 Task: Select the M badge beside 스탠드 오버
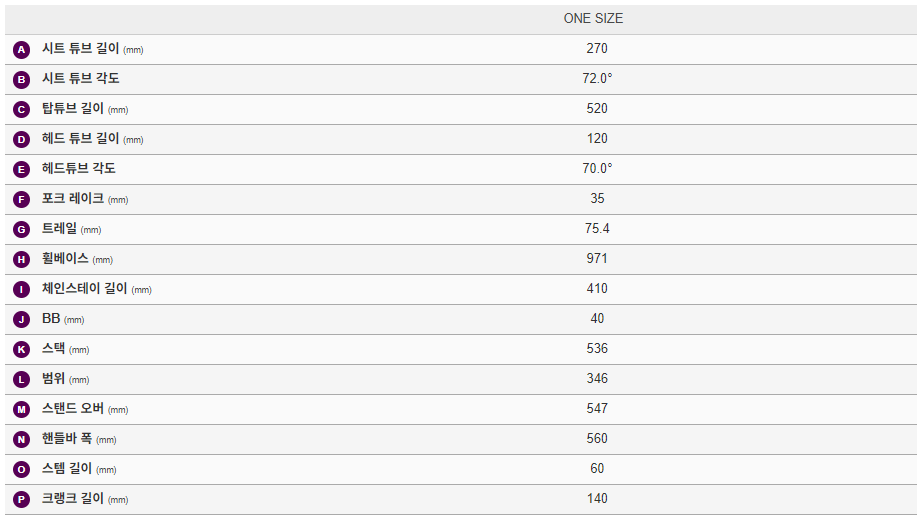22,409
